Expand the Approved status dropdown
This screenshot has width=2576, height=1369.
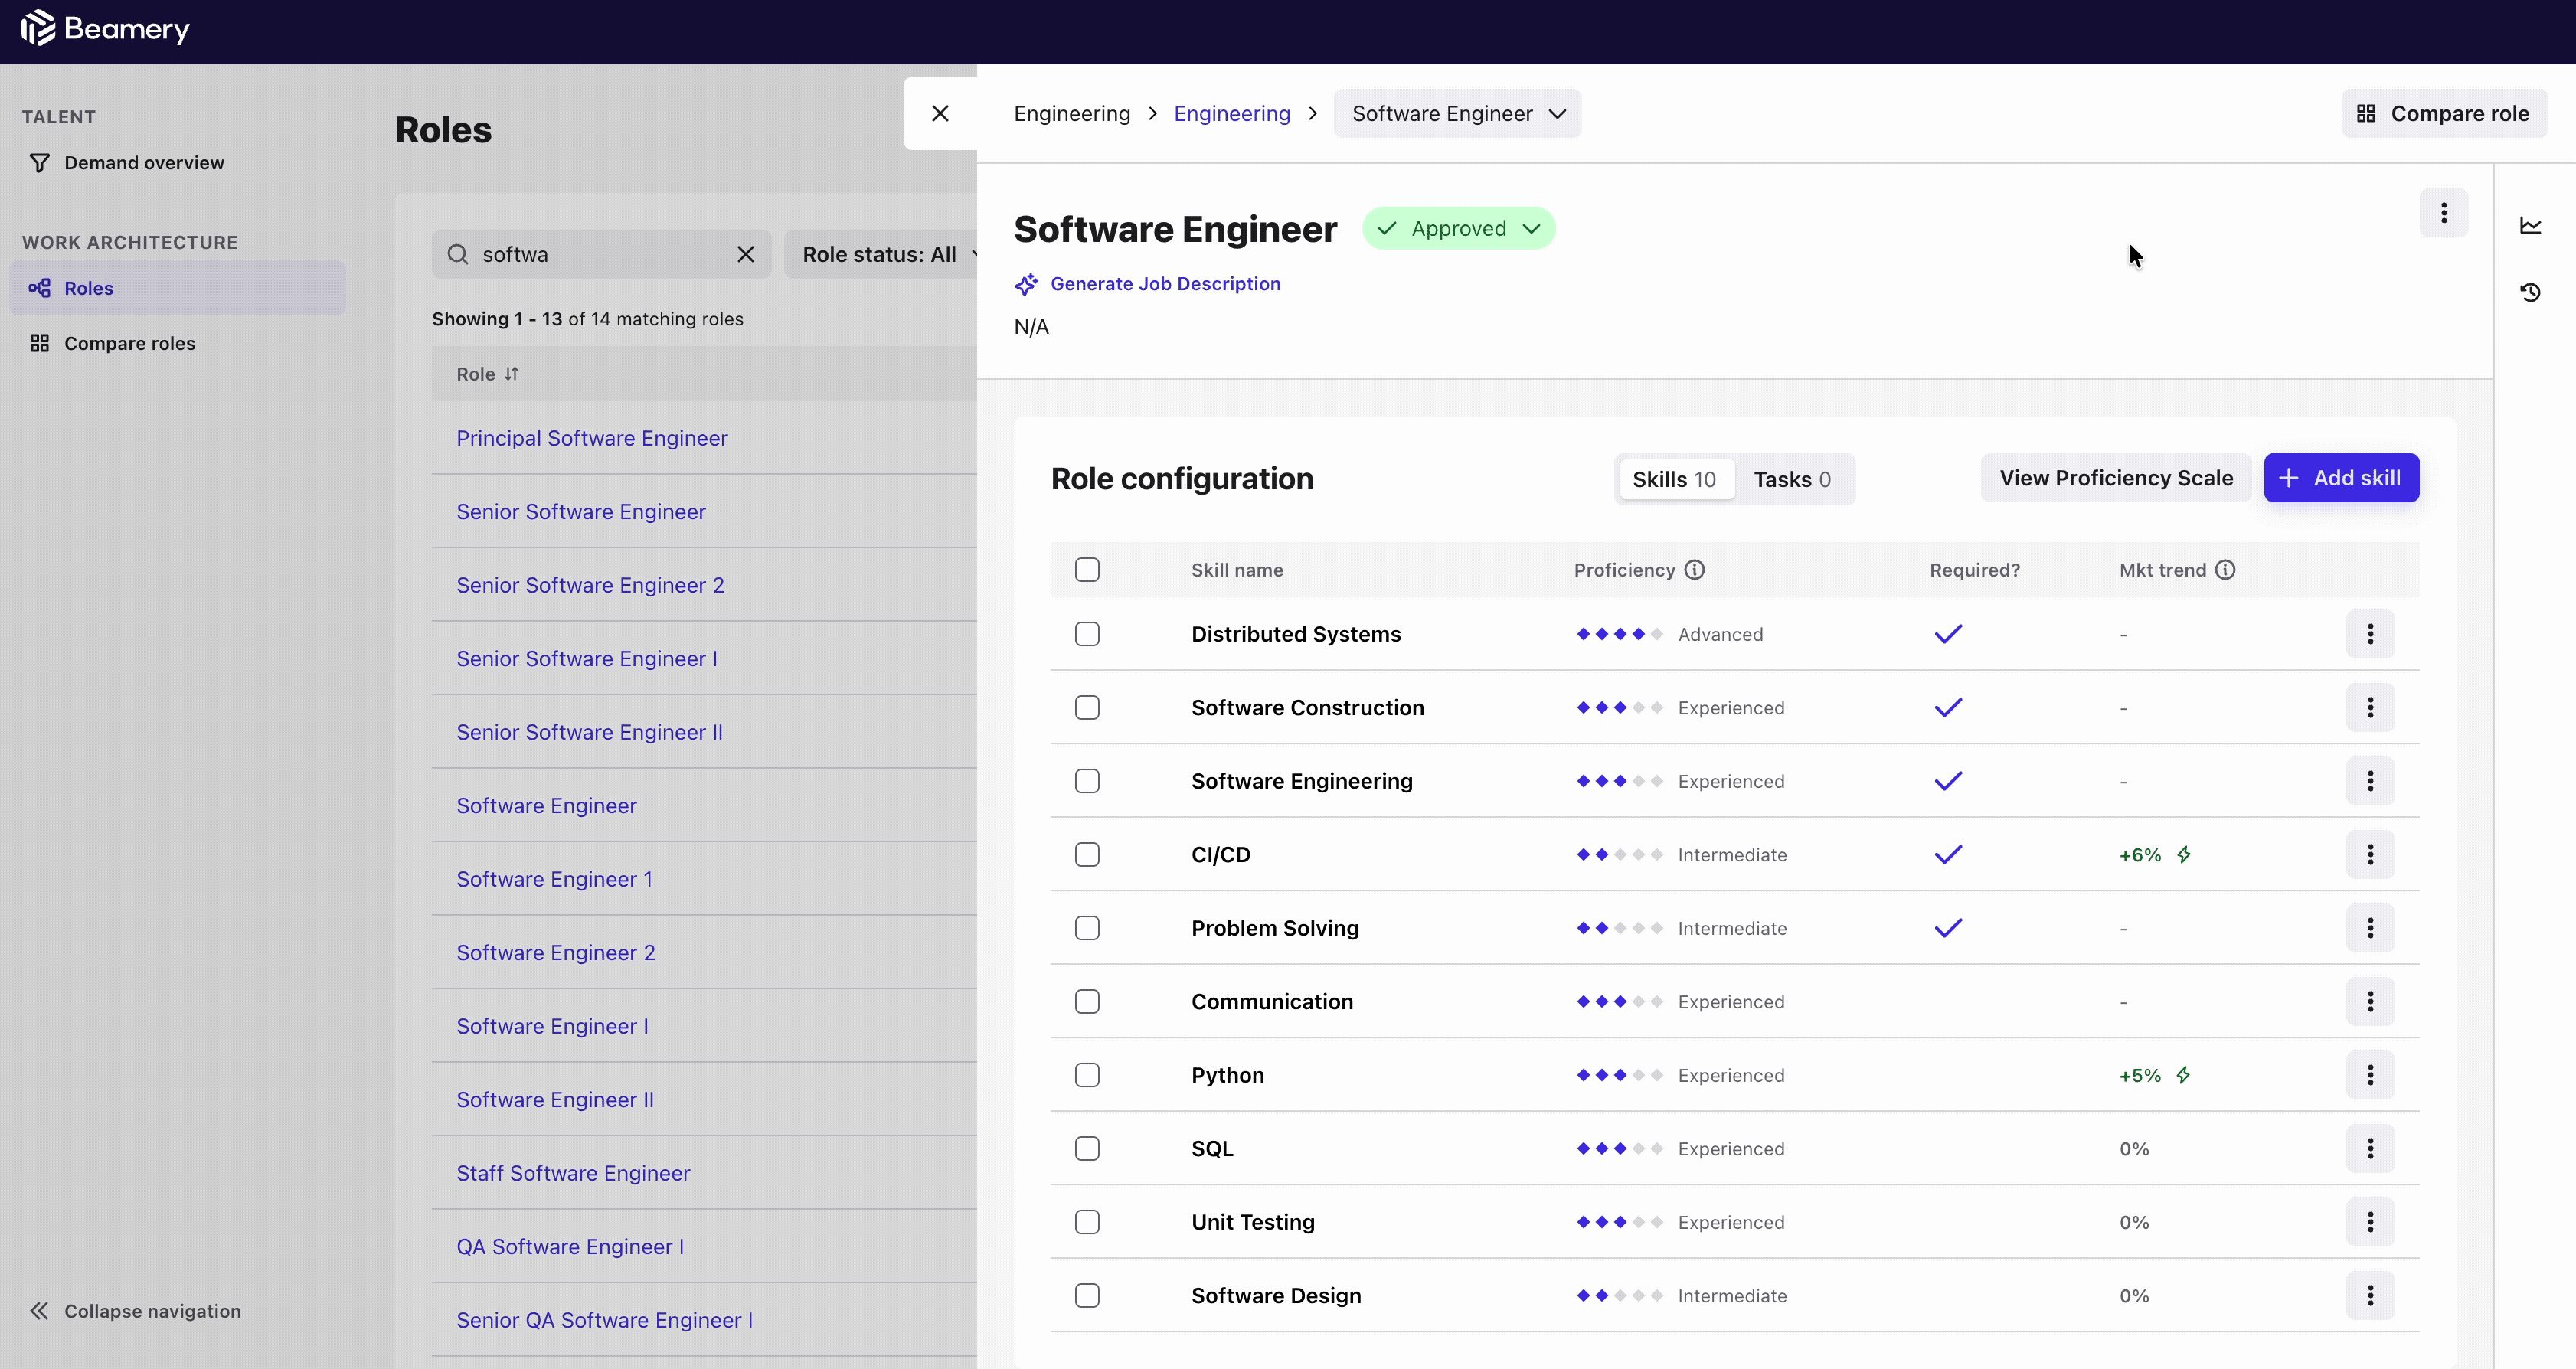point(1459,229)
